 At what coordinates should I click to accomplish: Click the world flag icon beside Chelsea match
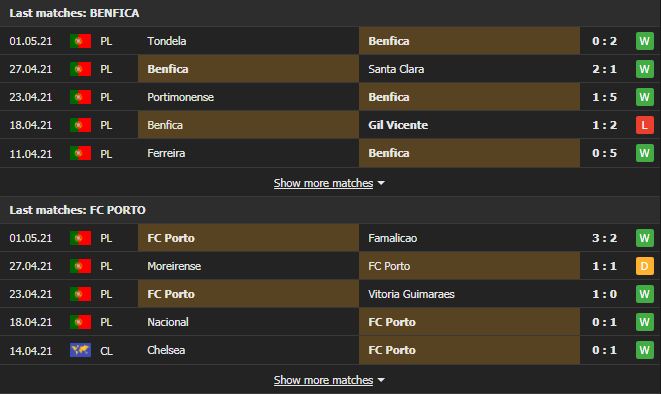coord(81,350)
